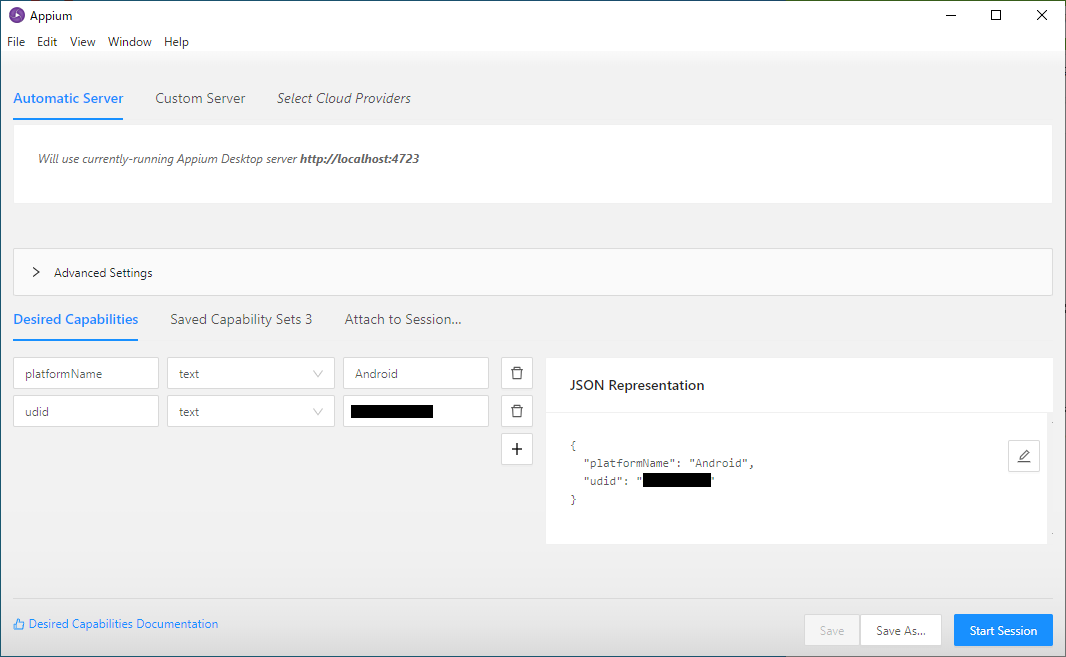Screen dimensions: 1066x657
Task: Select the Desired Capabilities tab
Action: [75, 320]
